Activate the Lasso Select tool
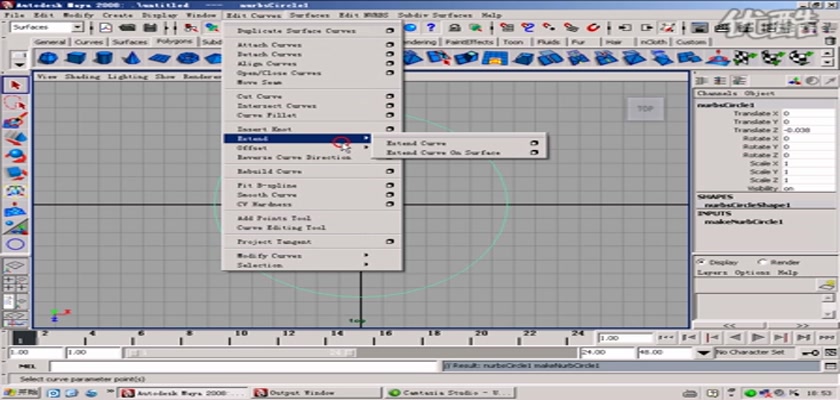 point(16,103)
